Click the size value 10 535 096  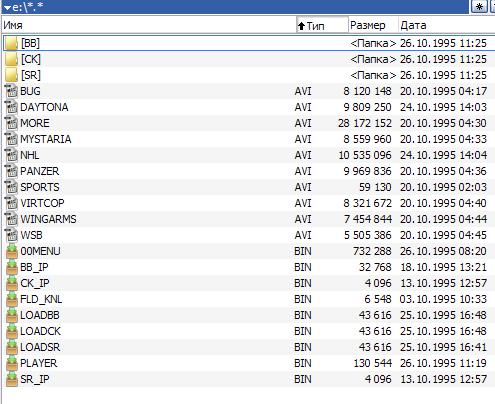pos(365,155)
